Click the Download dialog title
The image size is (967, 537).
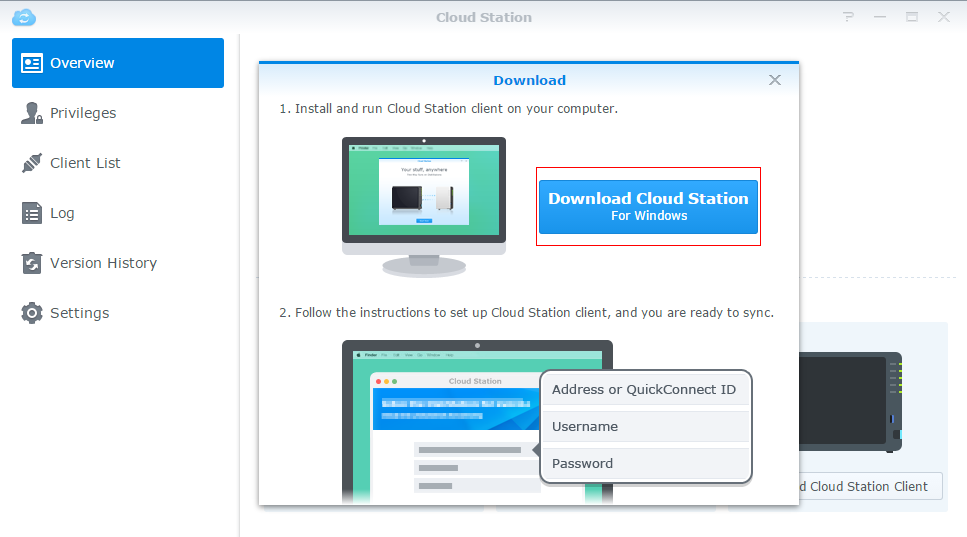point(529,80)
